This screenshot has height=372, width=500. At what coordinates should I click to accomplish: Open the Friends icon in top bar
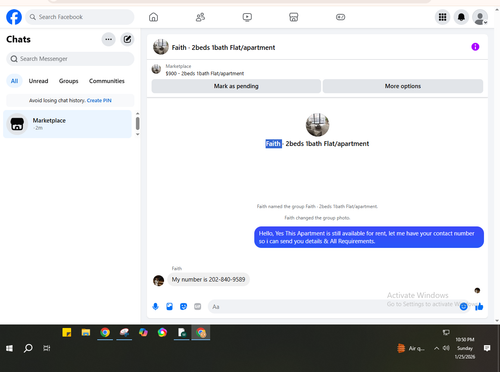(200, 17)
